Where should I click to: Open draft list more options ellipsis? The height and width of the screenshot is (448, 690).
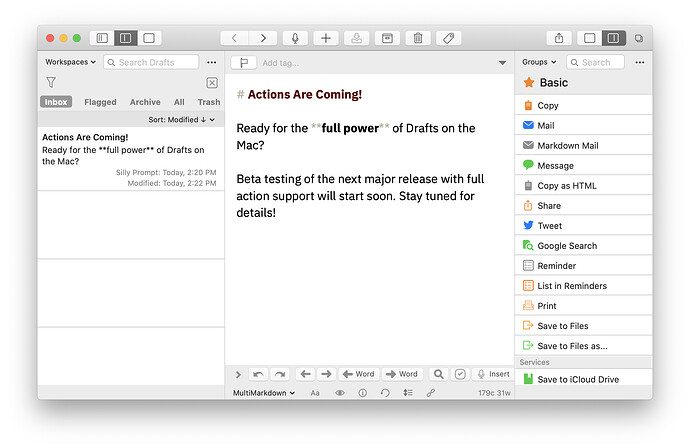tap(212, 62)
